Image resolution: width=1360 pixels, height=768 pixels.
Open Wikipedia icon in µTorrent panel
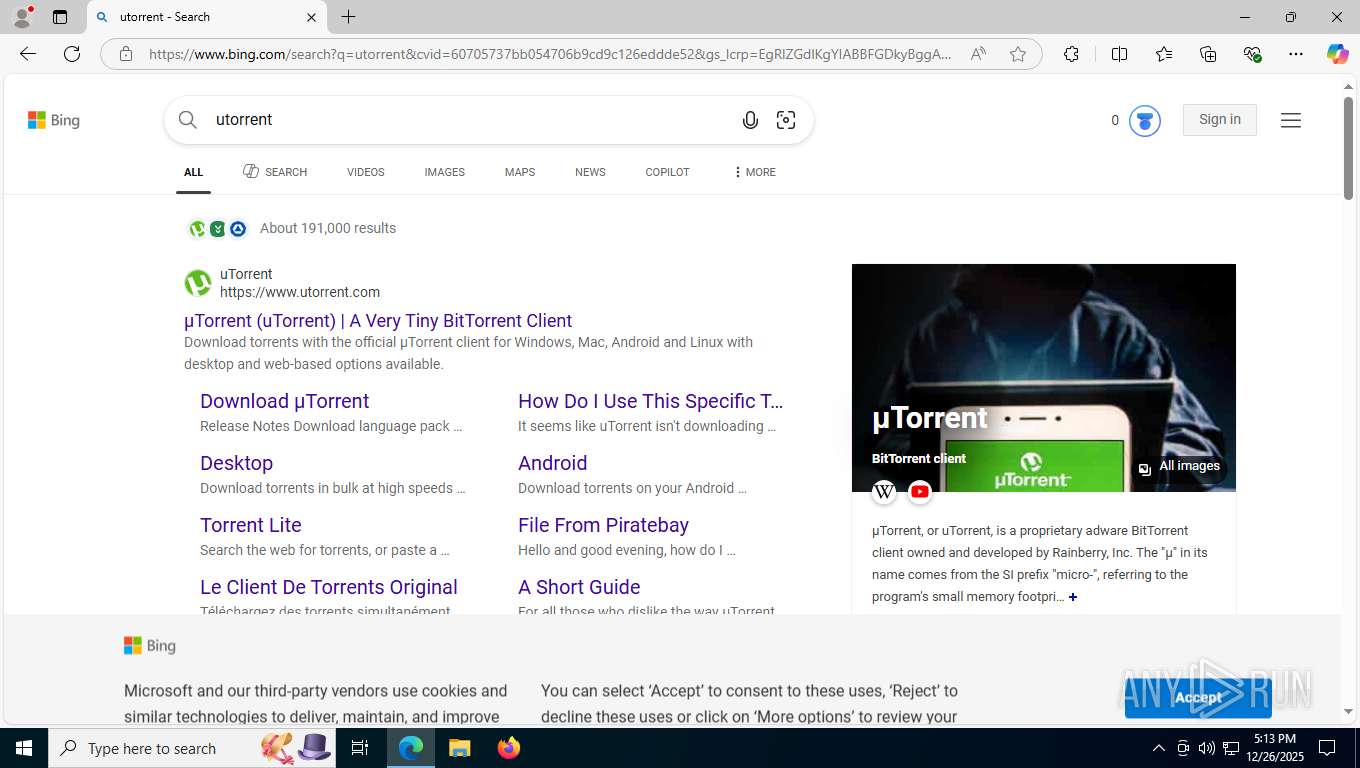[884, 491]
